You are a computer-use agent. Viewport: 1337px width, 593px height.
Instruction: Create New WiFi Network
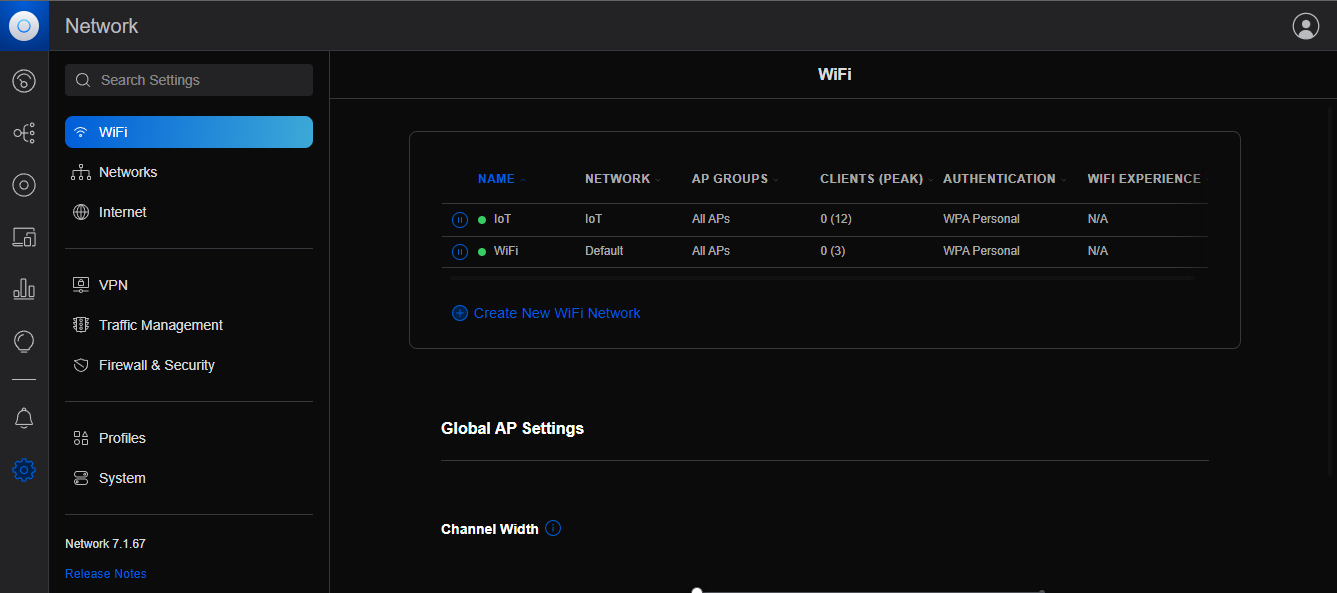coord(546,313)
